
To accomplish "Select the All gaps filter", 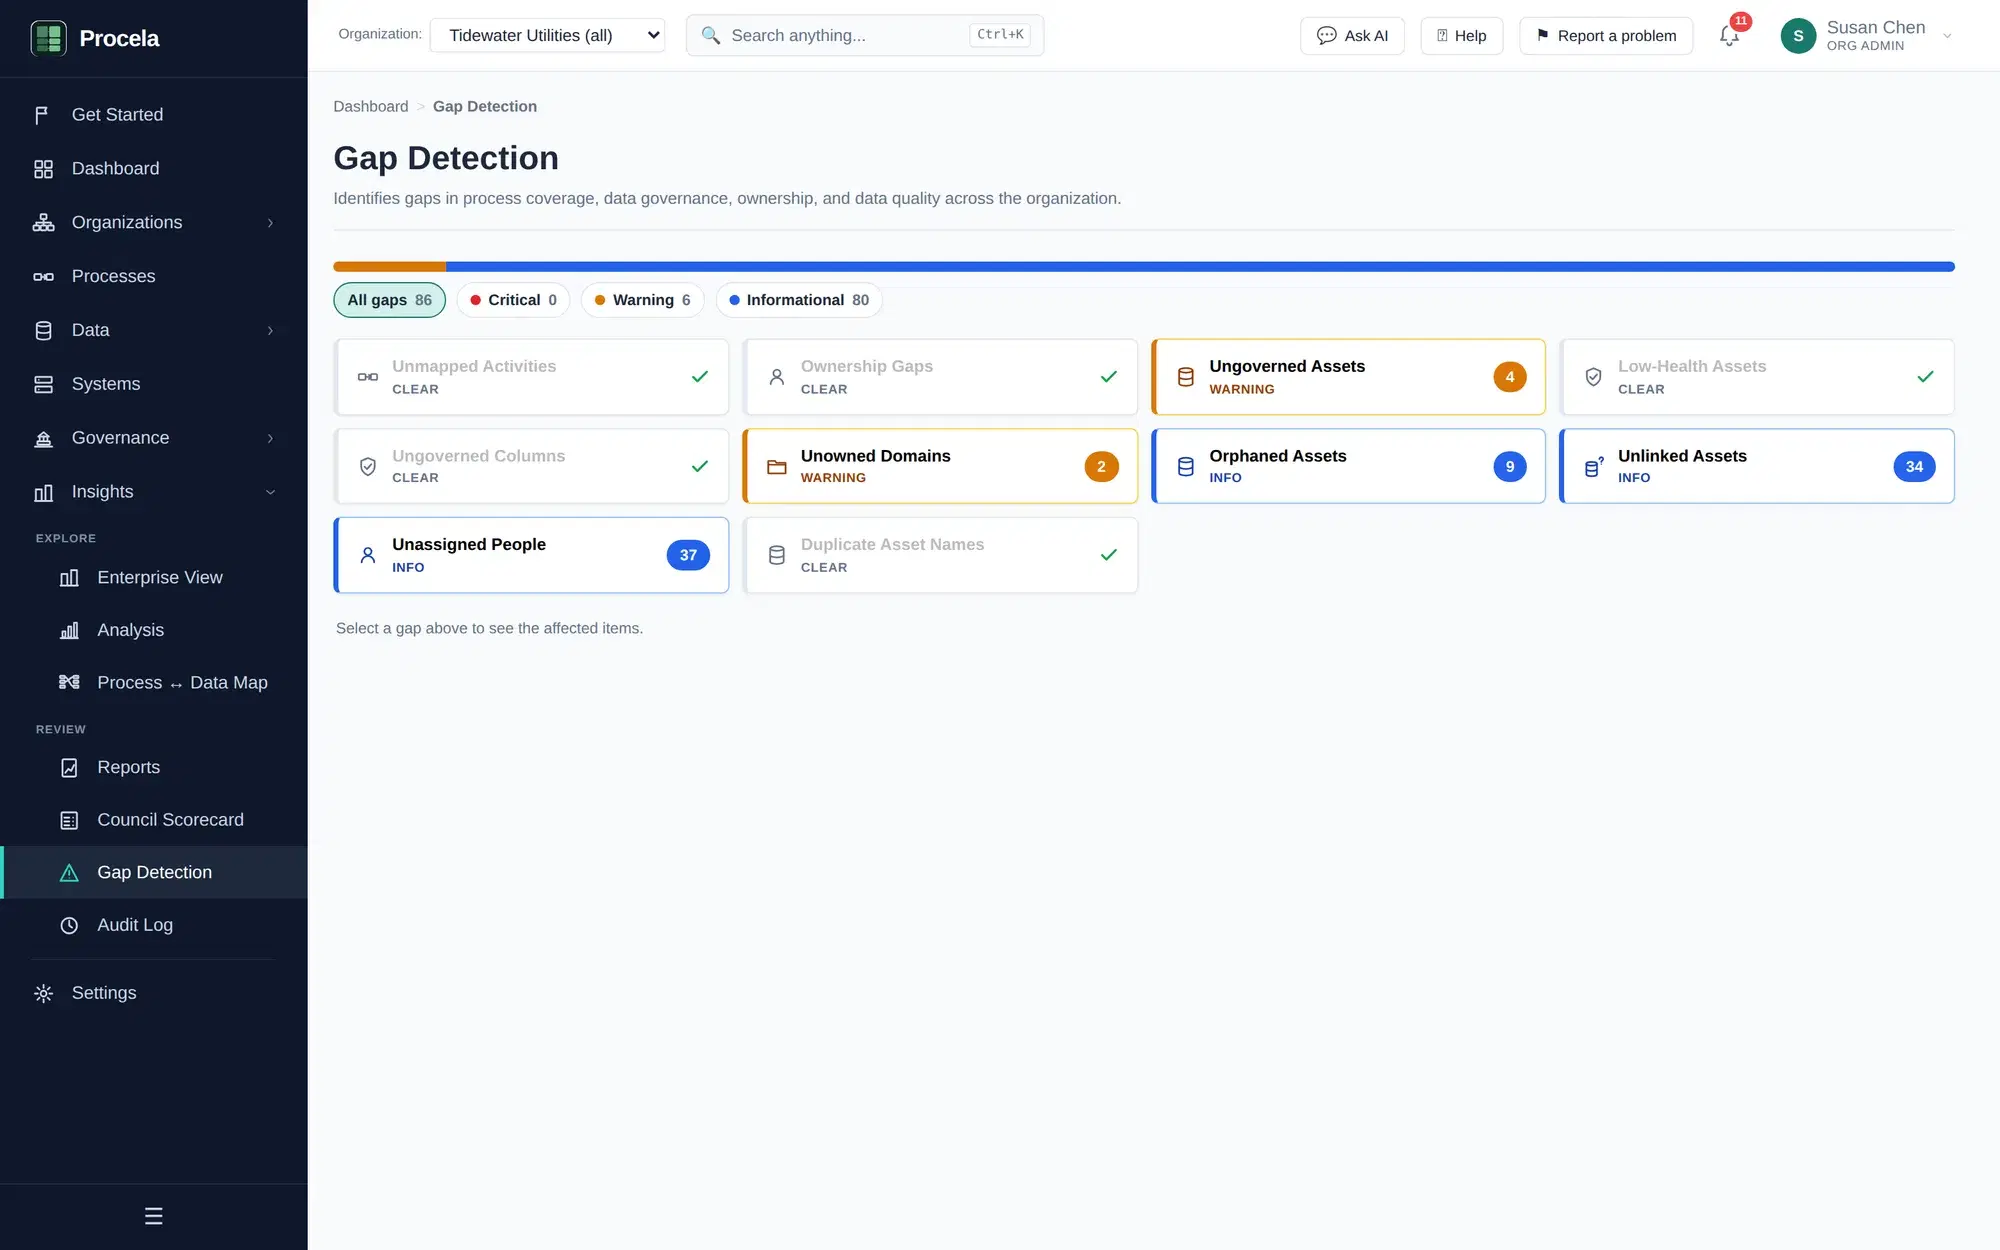I will (390, 301).
